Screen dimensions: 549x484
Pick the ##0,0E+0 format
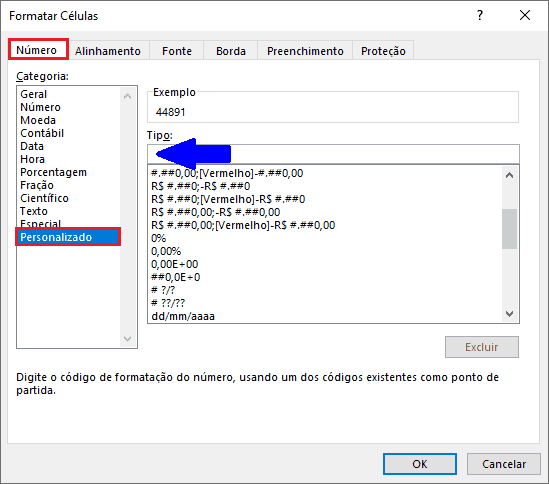pyautogui.click(x=325, y=277)
